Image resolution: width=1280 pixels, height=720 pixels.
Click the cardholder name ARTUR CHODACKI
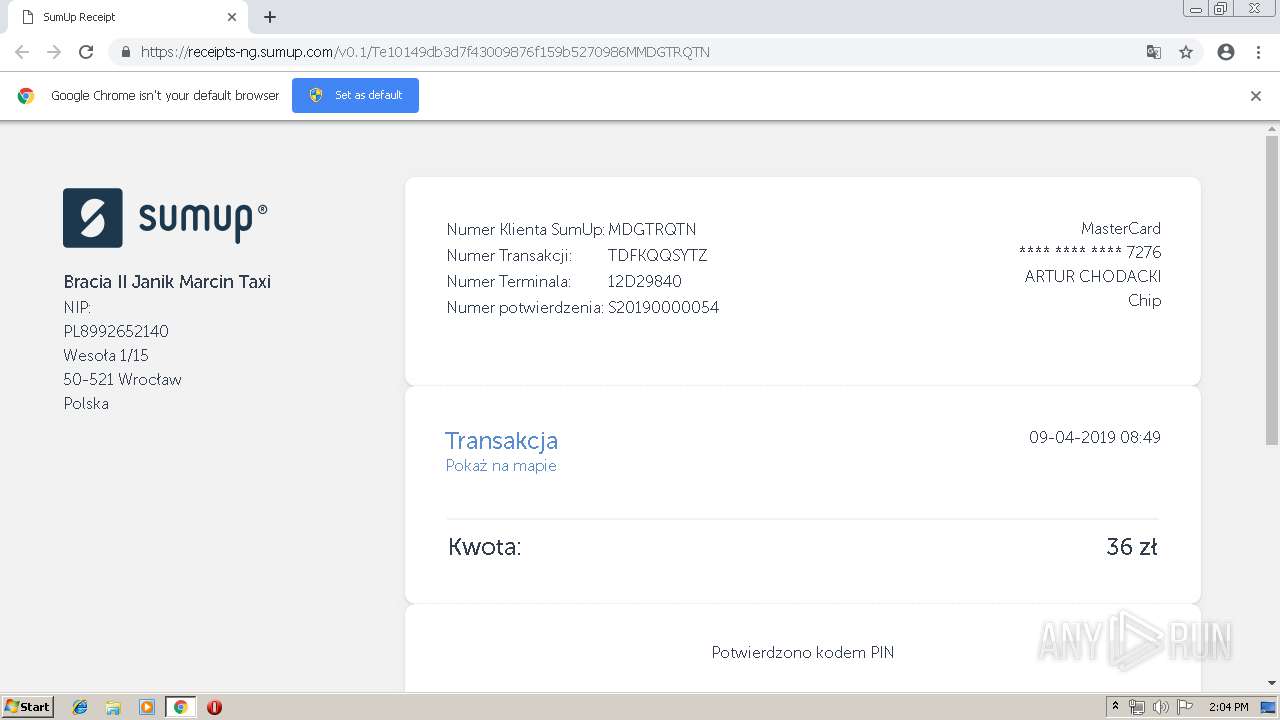1093,276
